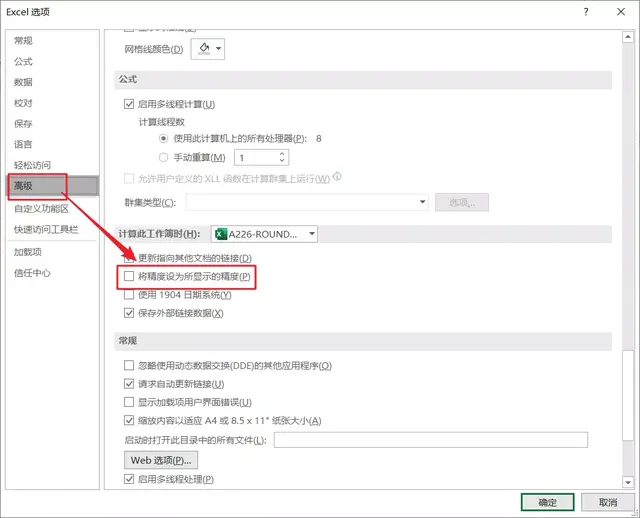Close the Excel 选项 dialog

[x=621, y=12]
